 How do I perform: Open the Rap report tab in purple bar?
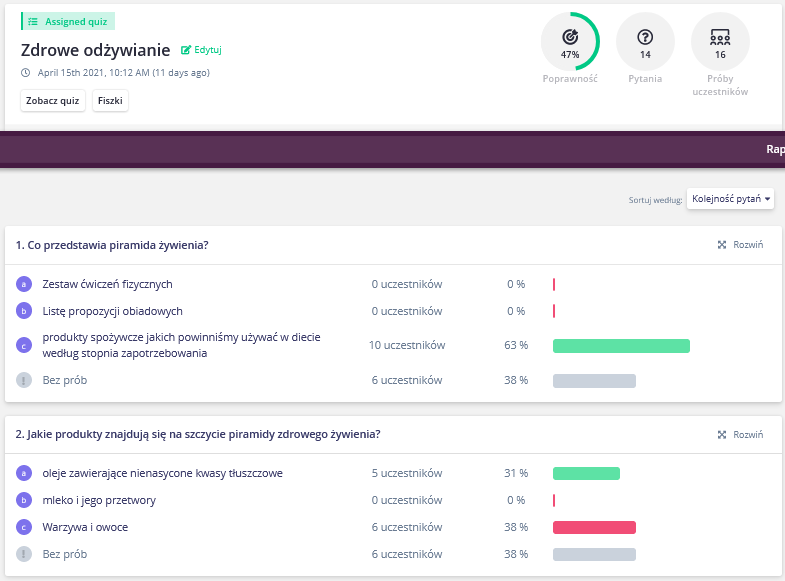point(775,149)
